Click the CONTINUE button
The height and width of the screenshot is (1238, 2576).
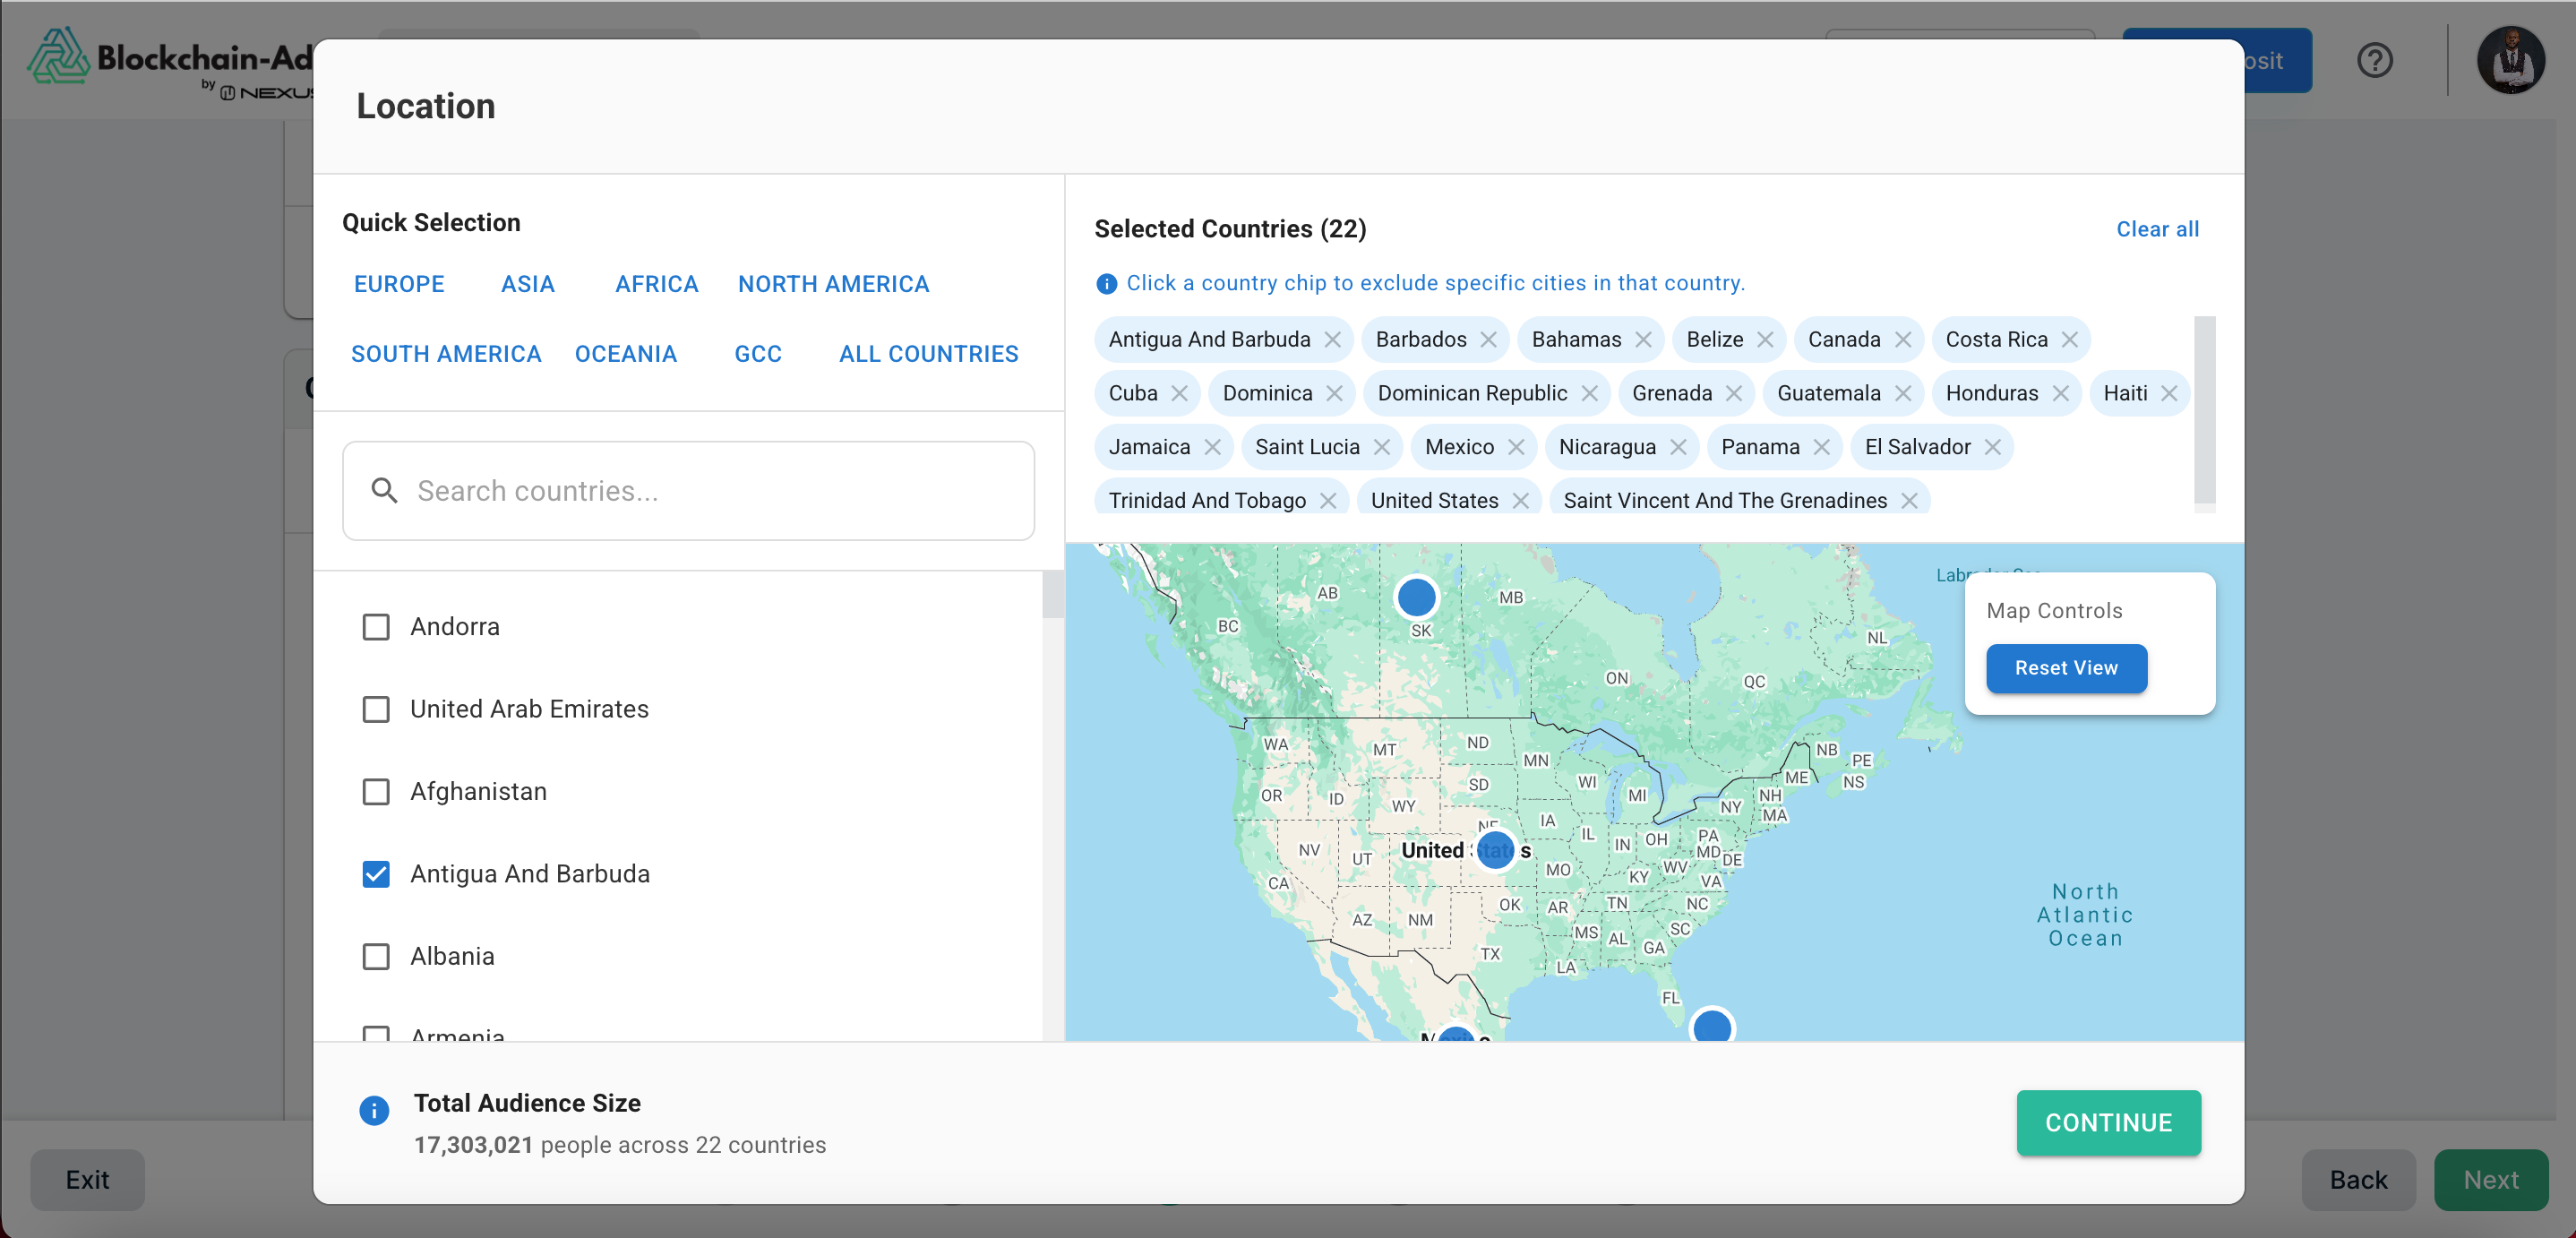pos(2108,1123)
